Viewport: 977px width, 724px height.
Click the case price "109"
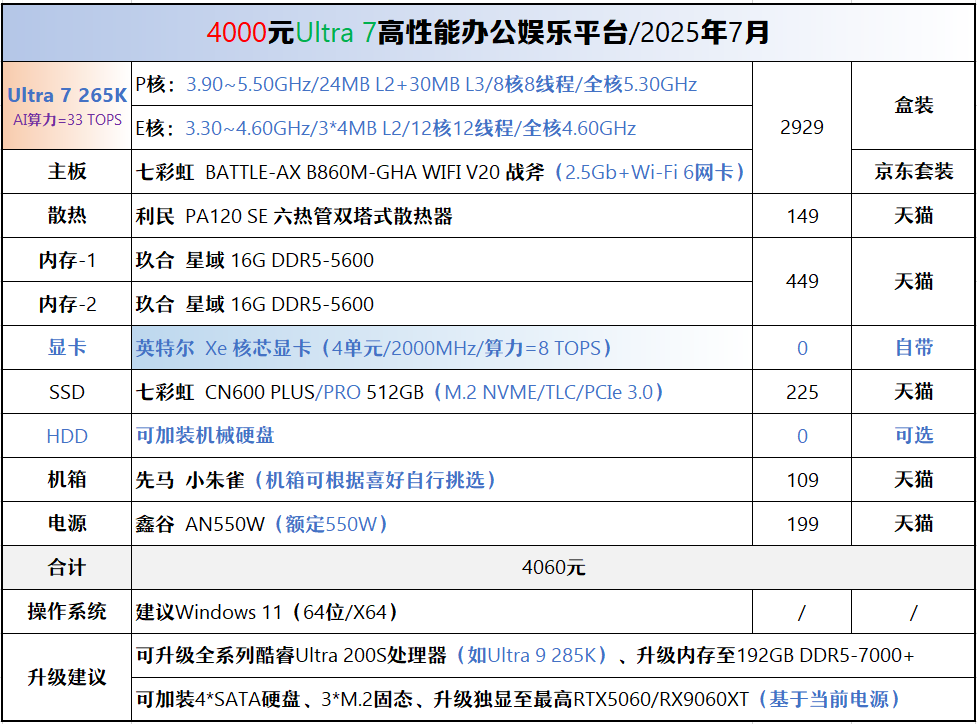click(x=802, y=480)
